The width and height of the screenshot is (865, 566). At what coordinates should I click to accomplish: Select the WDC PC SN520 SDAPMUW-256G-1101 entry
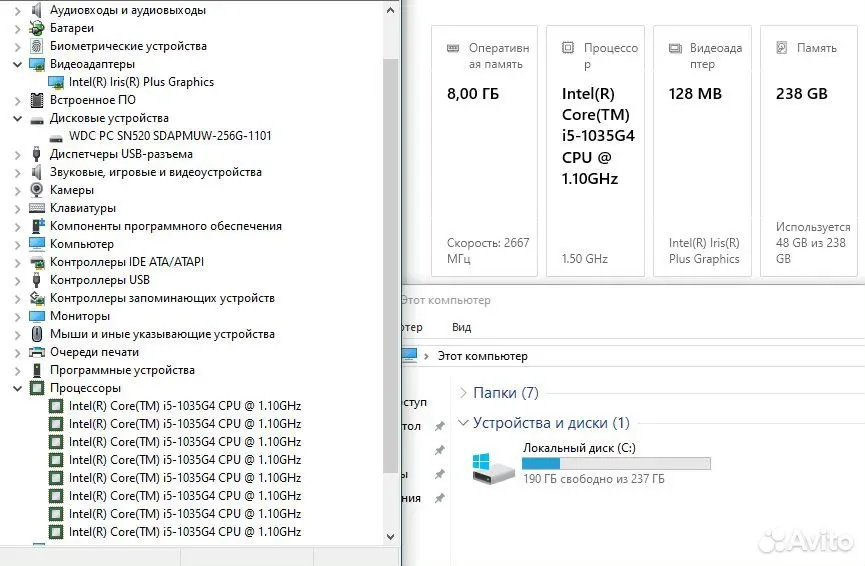170,136
